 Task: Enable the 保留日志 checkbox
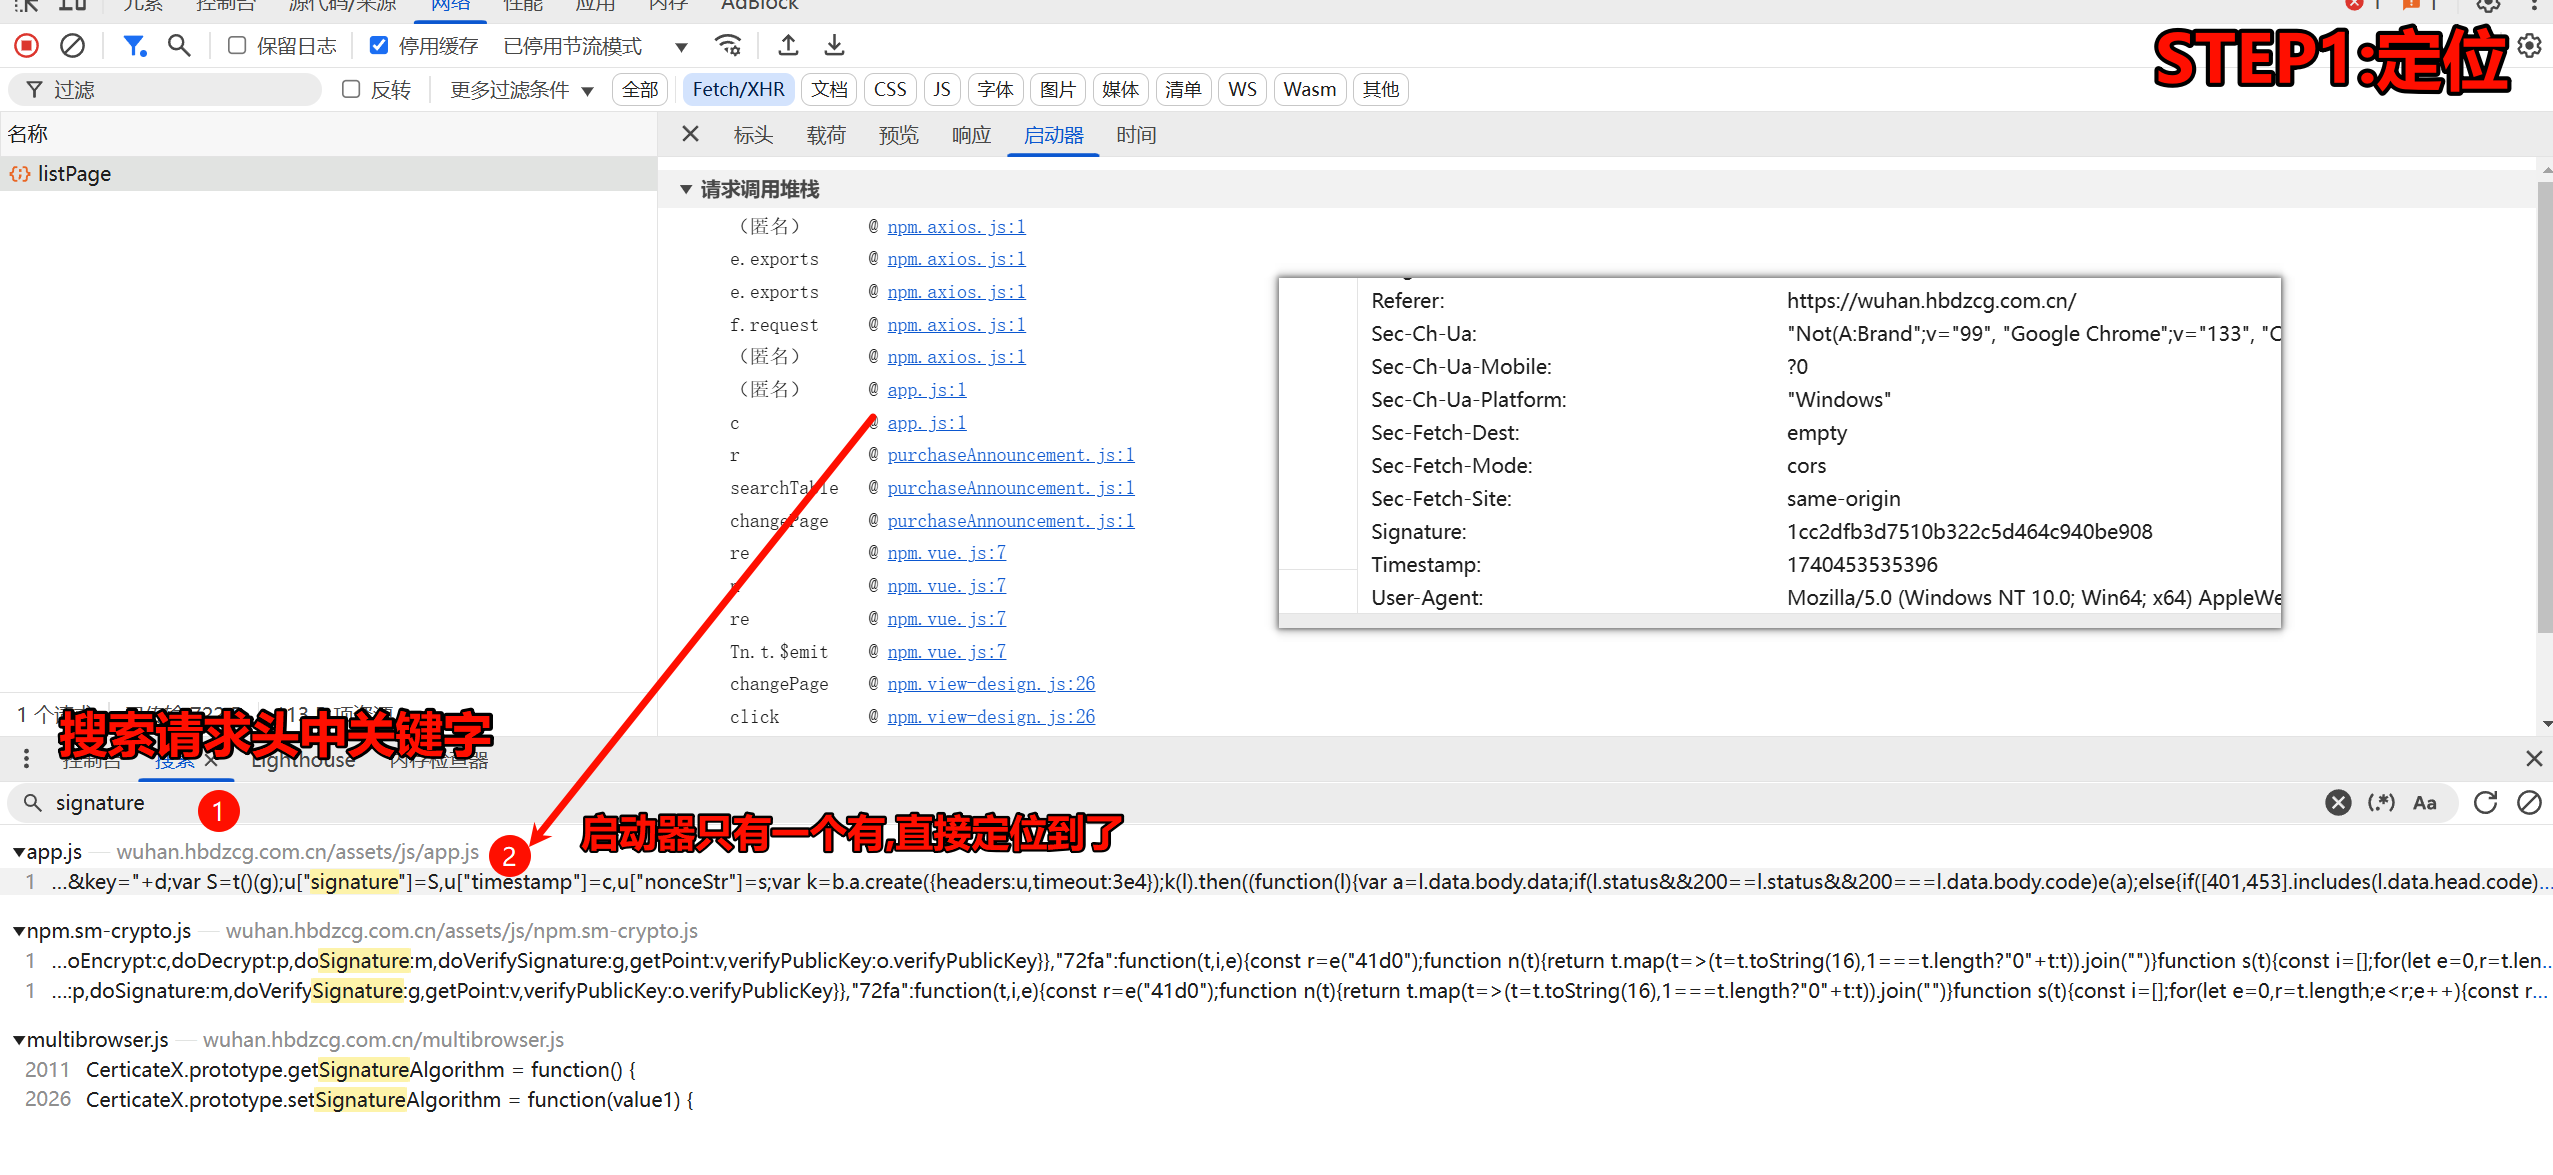237,46
